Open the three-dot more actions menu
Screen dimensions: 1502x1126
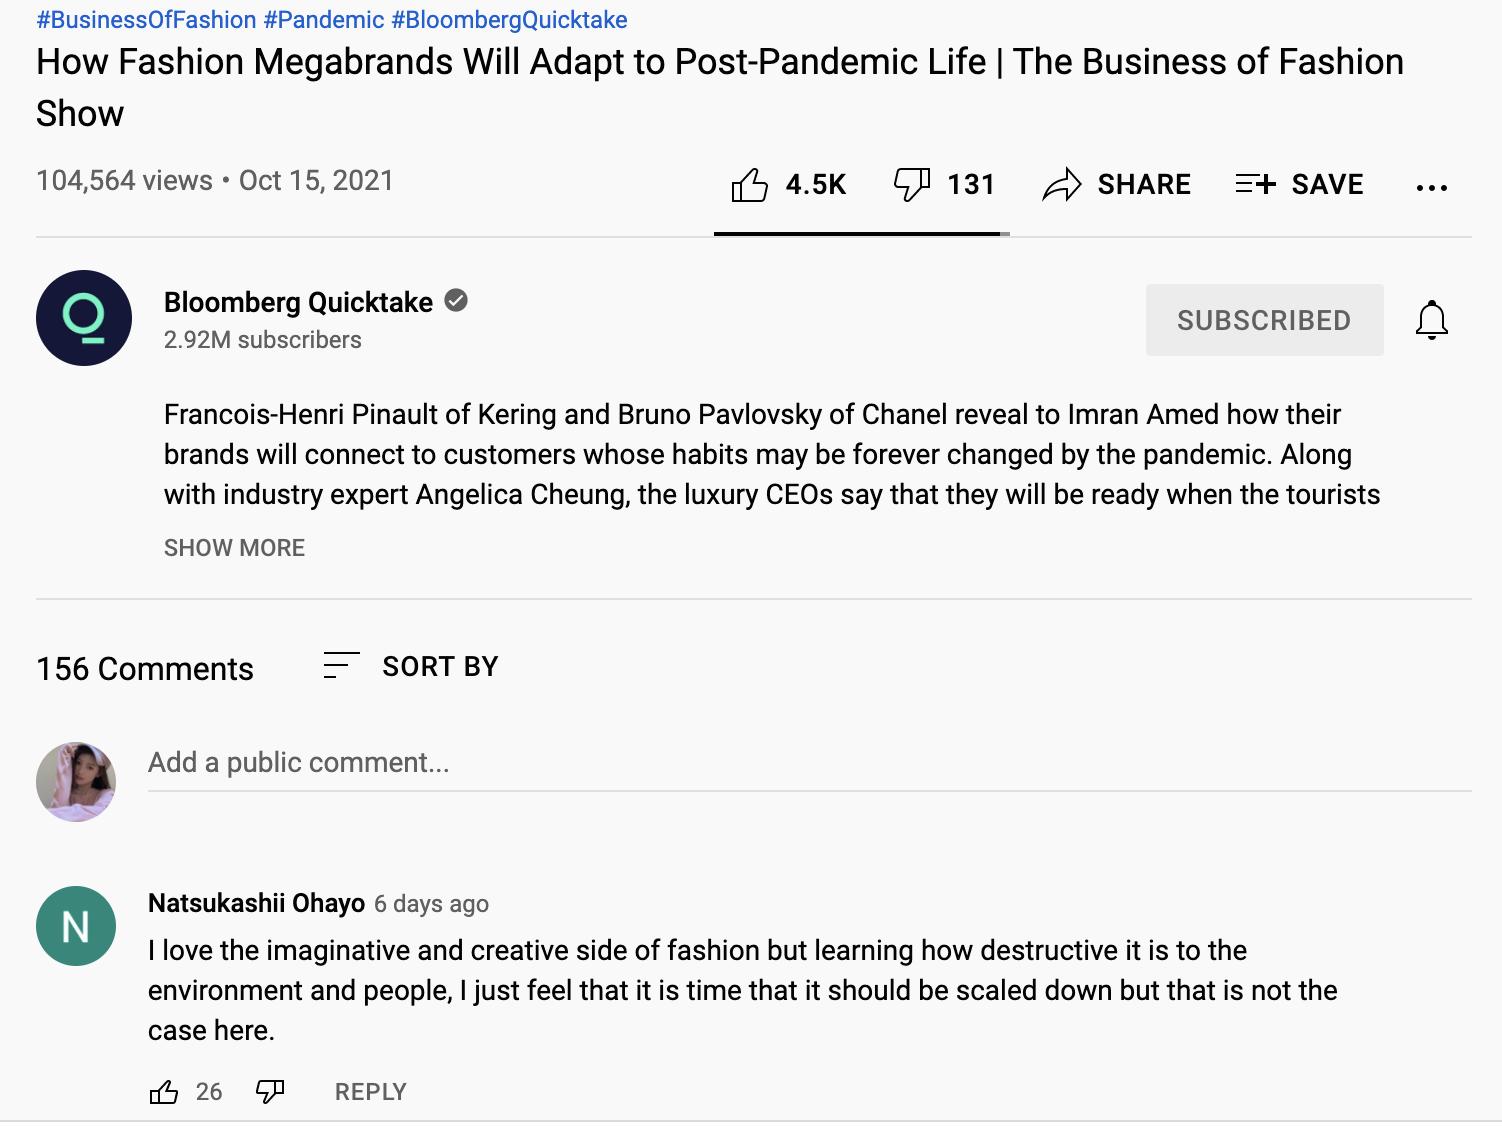(x=1431, y=187)
